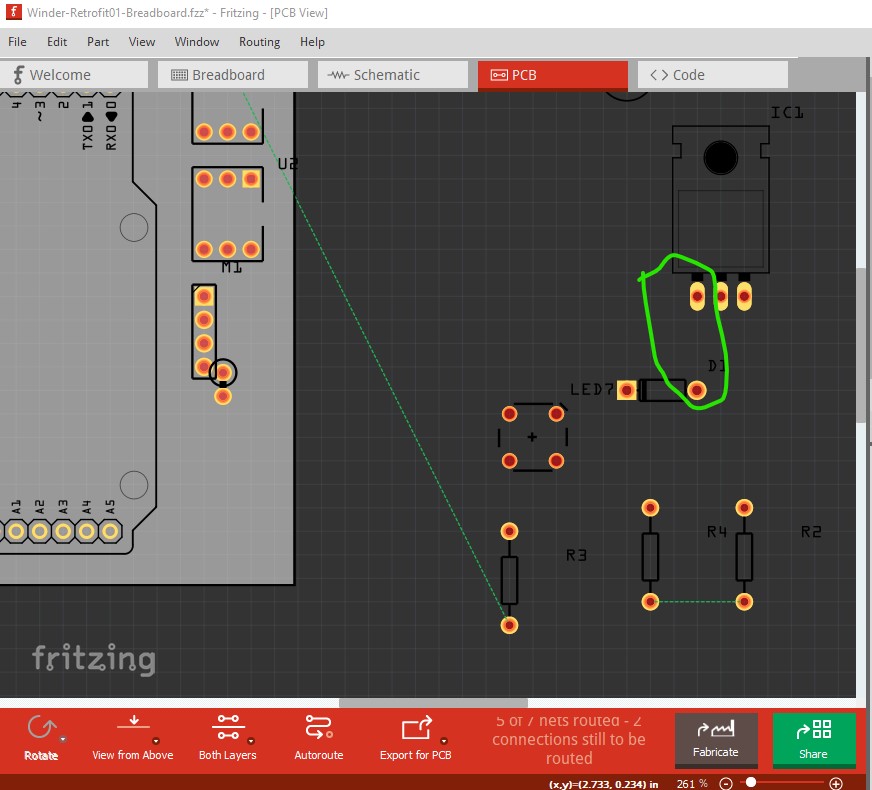Click the bottom pad of R3
The image size is (872, 790).
click(x=509, y=625)
